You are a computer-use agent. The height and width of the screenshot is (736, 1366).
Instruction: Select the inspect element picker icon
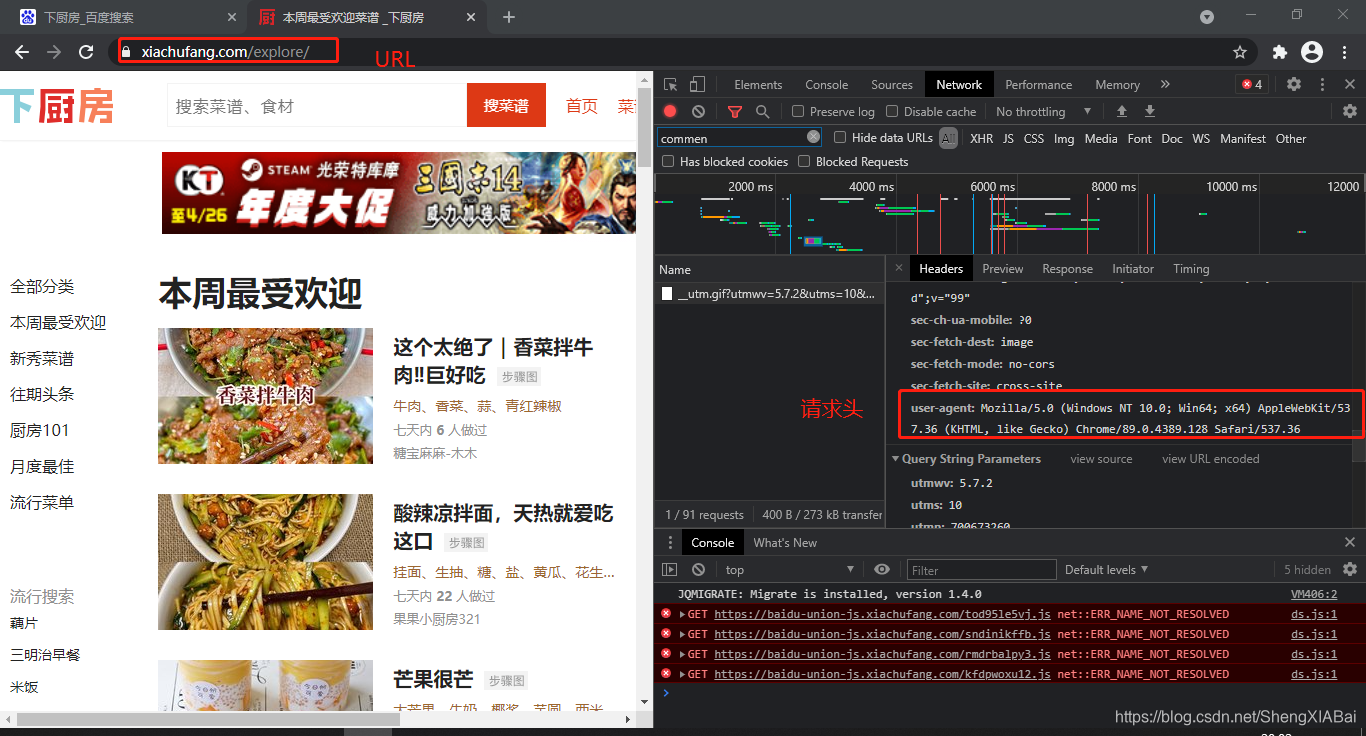tap(671, 85)
